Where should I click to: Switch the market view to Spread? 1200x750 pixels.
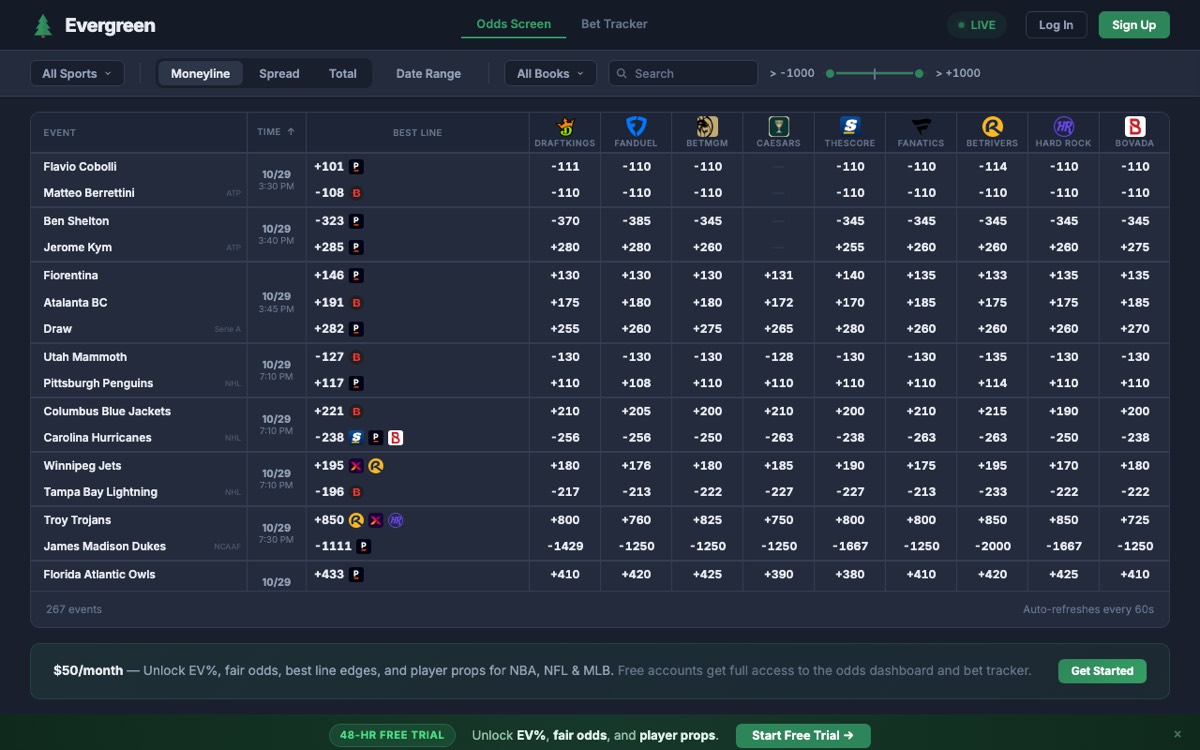[279, 73]
